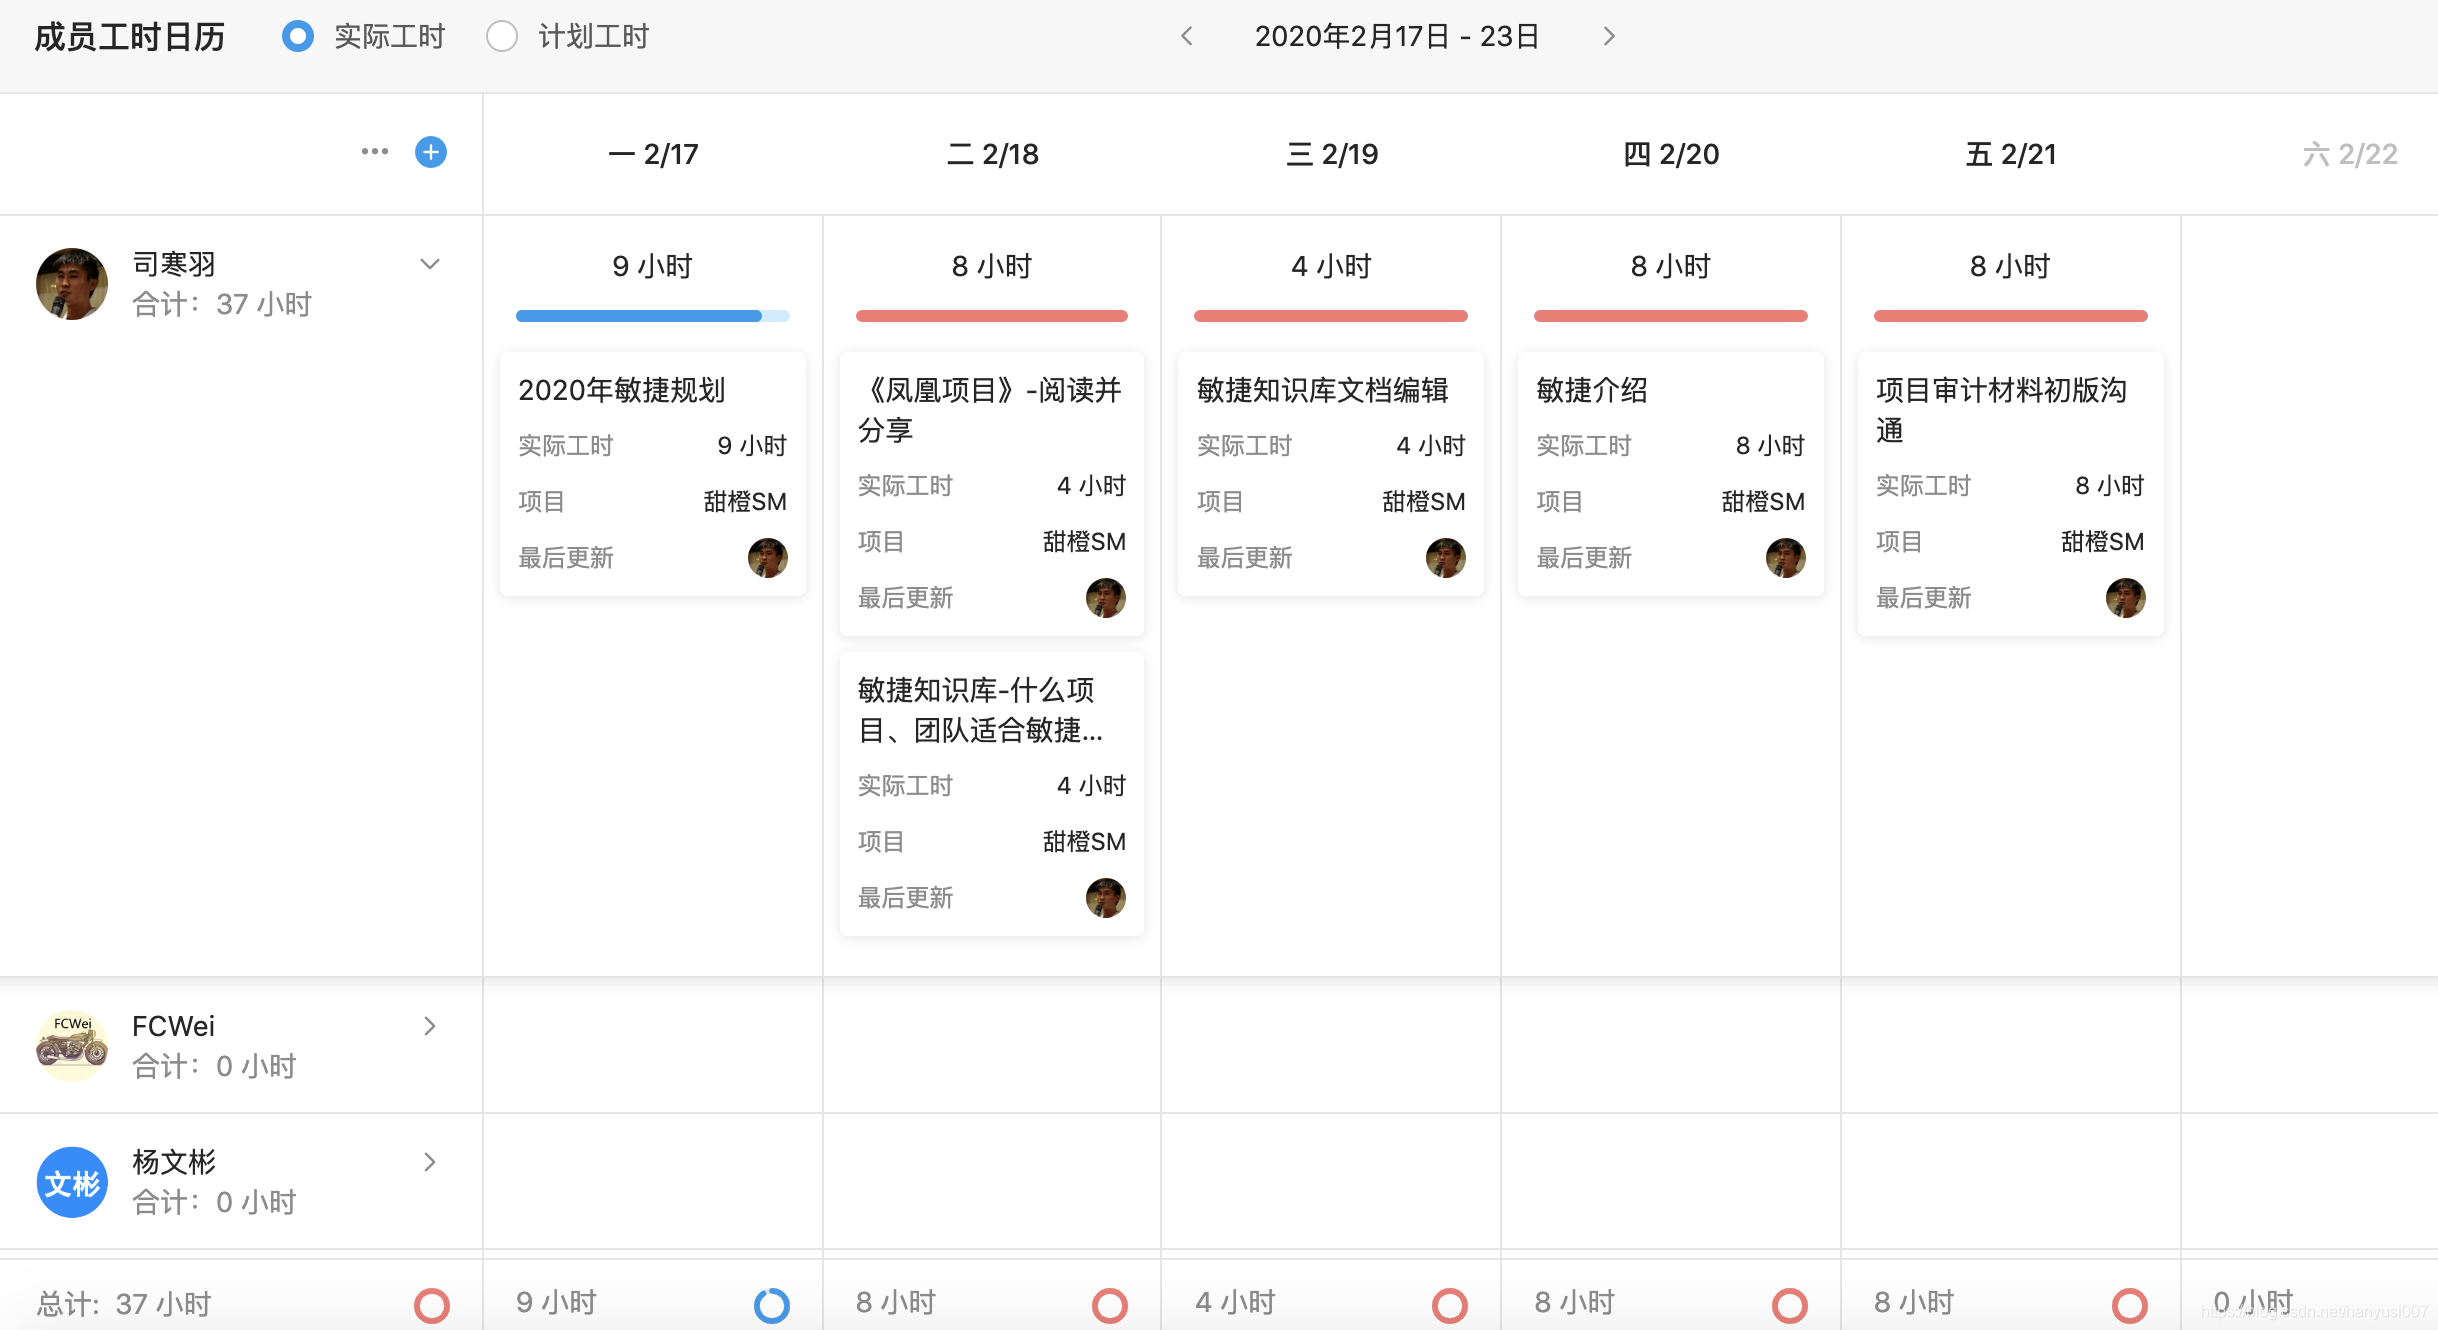Click the 五 2/21 column header
Image resolution: width=2438 pixels, height=1330 pixels.
pyautogui.click(x=2010, y=154)
